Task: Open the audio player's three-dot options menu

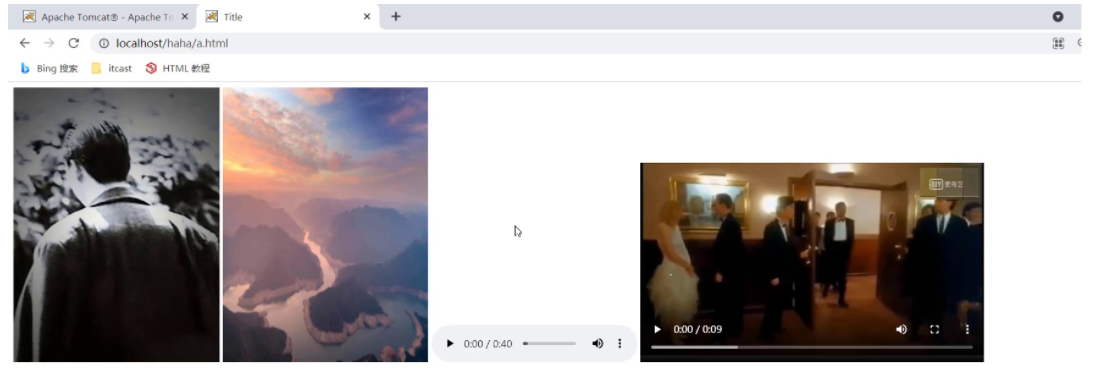Action: (619, 344)
